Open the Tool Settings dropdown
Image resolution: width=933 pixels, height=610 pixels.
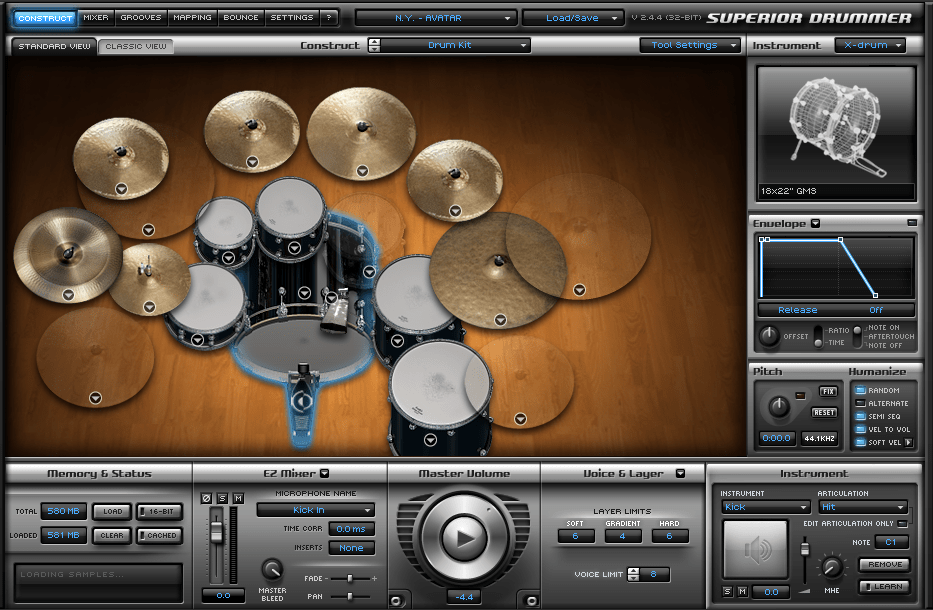pyautogui.click(x=690, y=45)
